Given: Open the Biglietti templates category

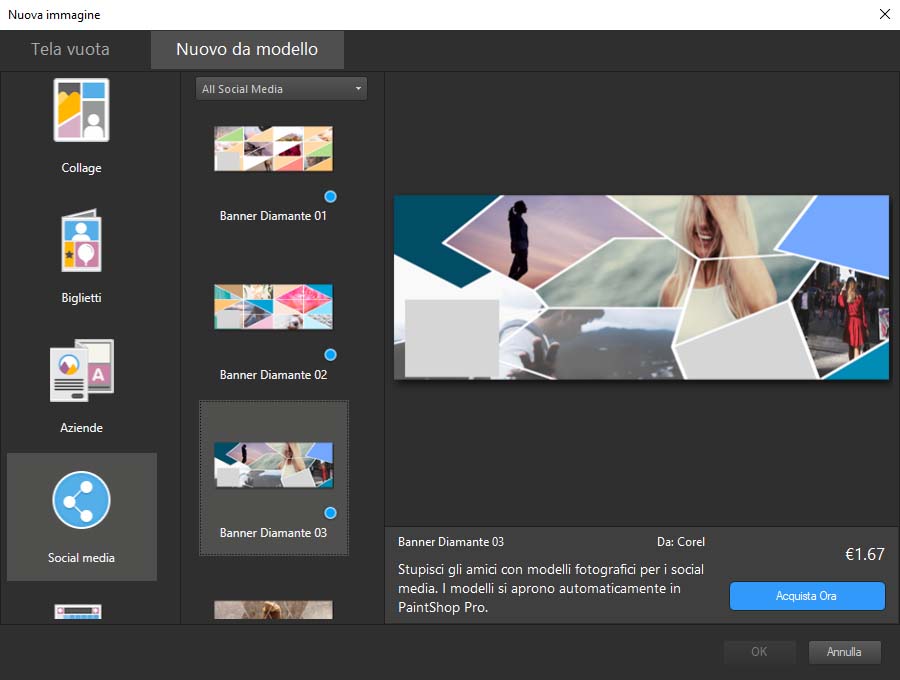Looking at the screenshot, I should click(x=81, y=241).
